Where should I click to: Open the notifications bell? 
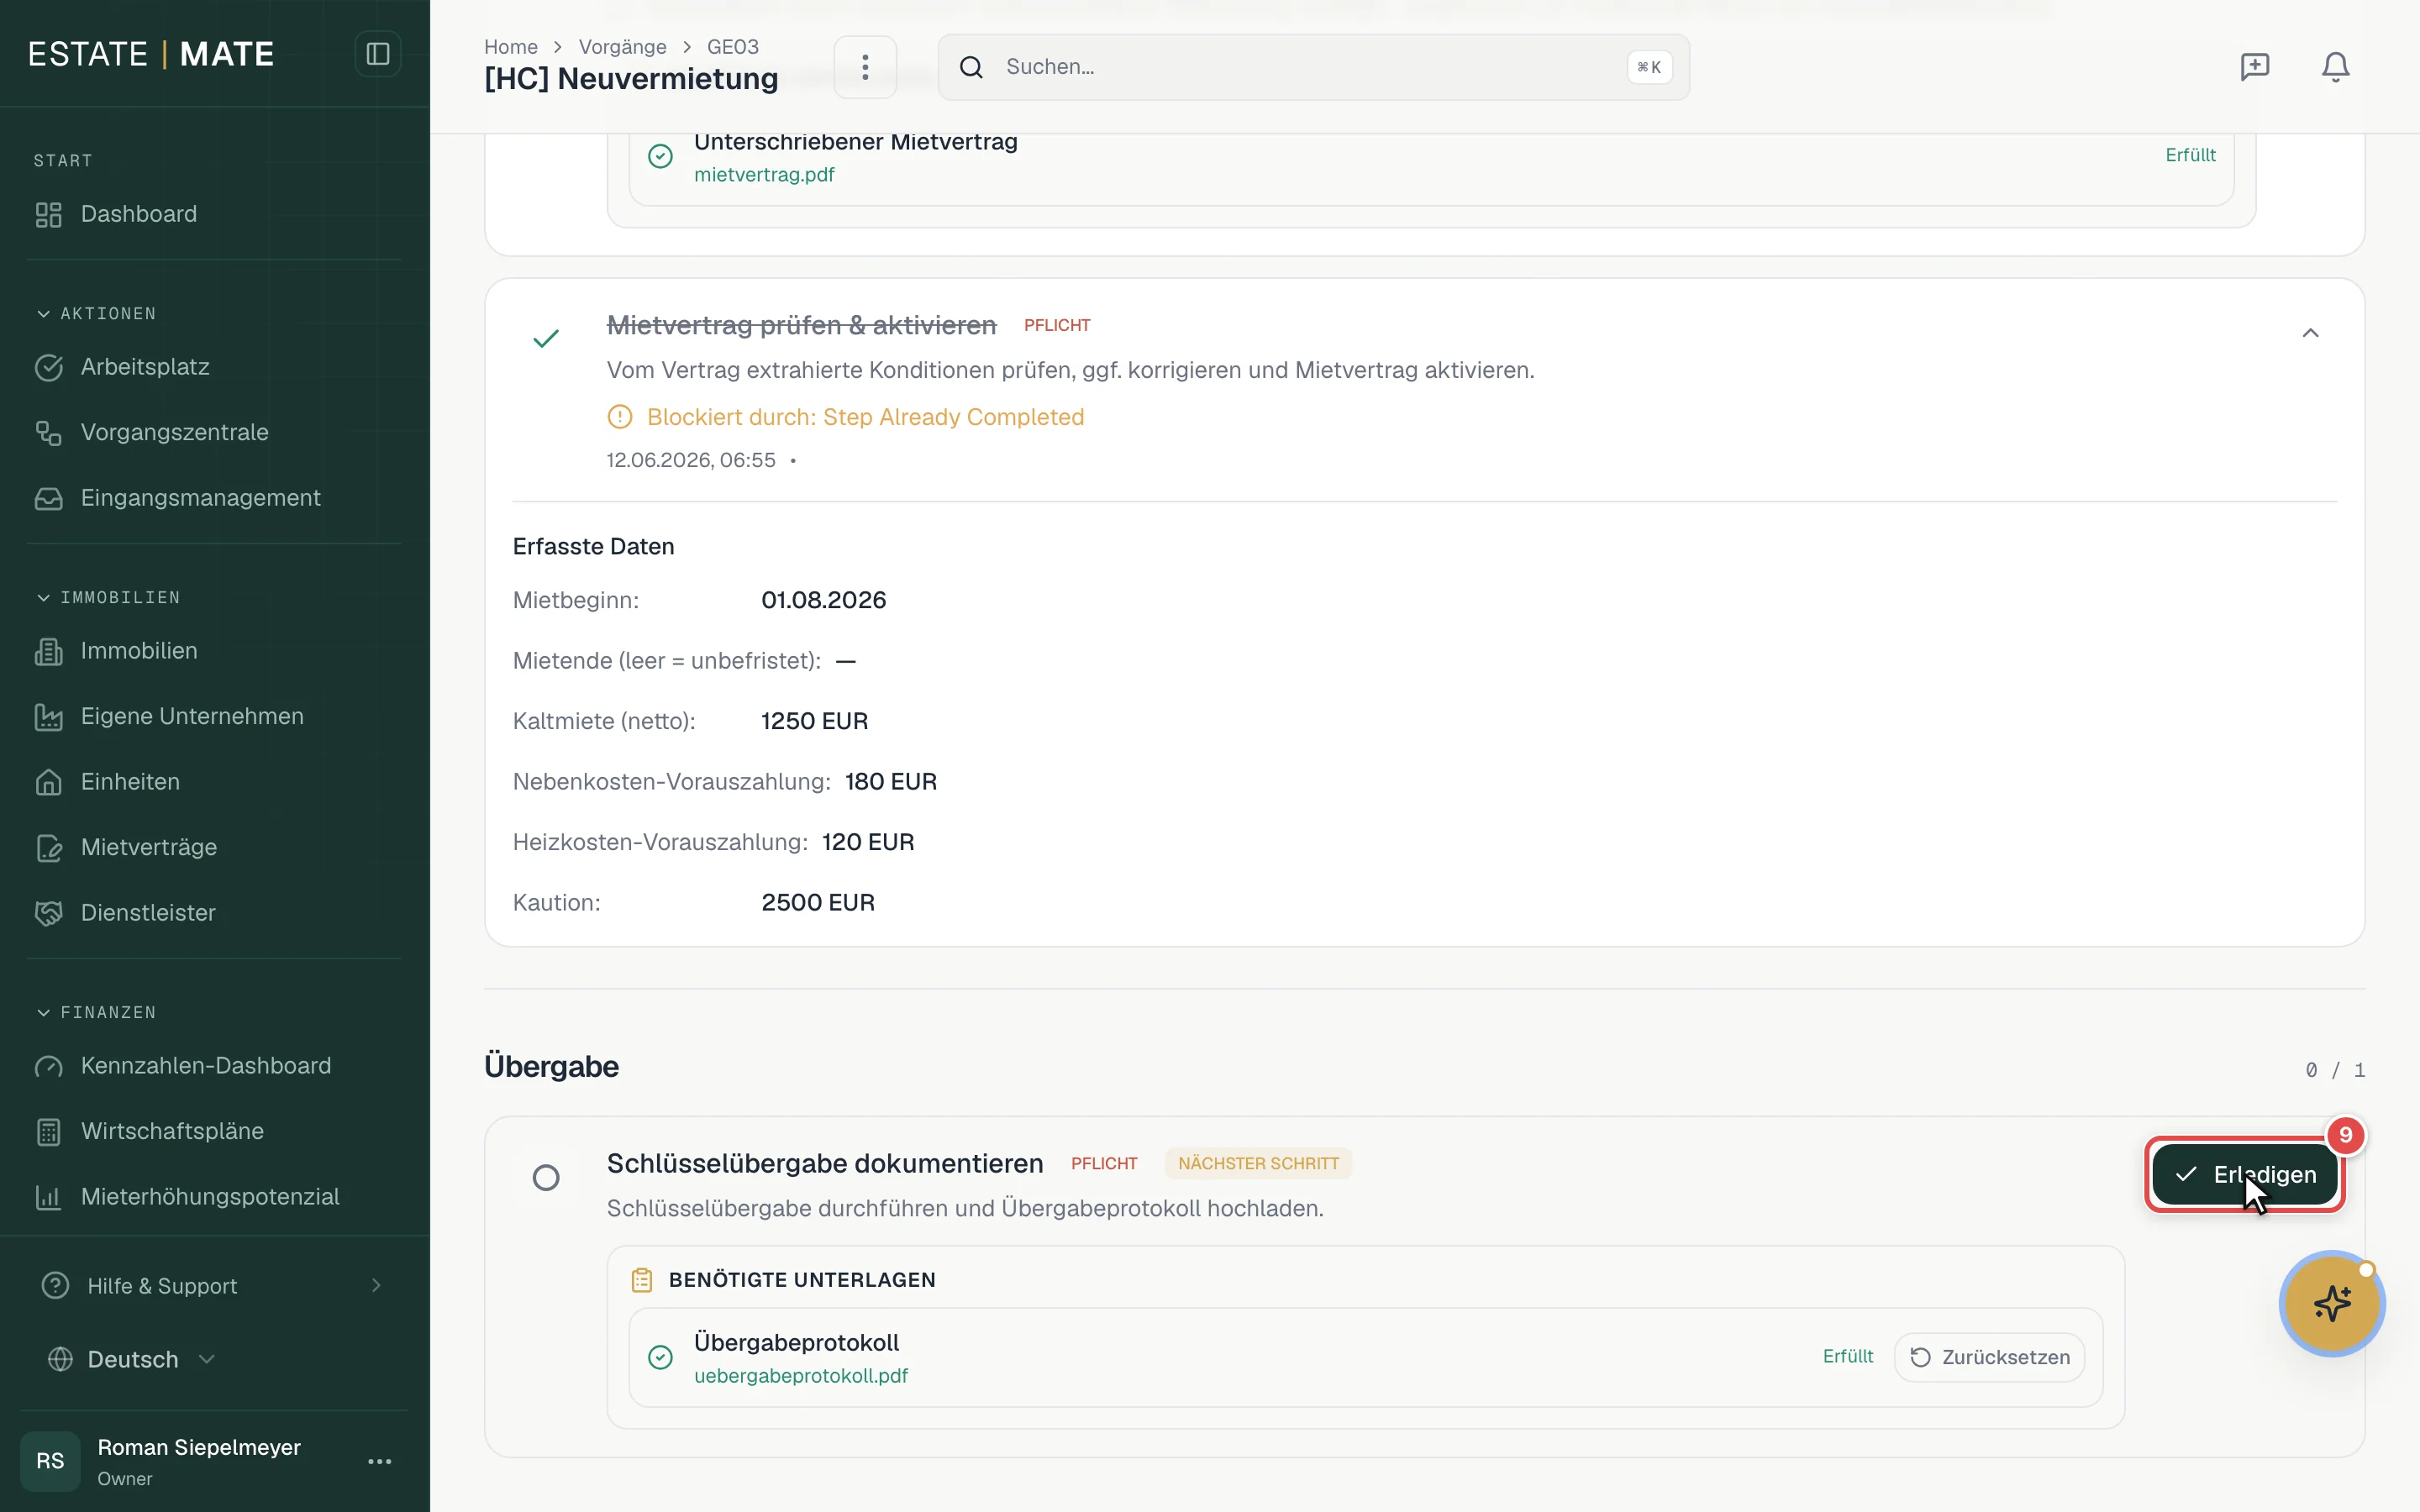coord(2335,67)
